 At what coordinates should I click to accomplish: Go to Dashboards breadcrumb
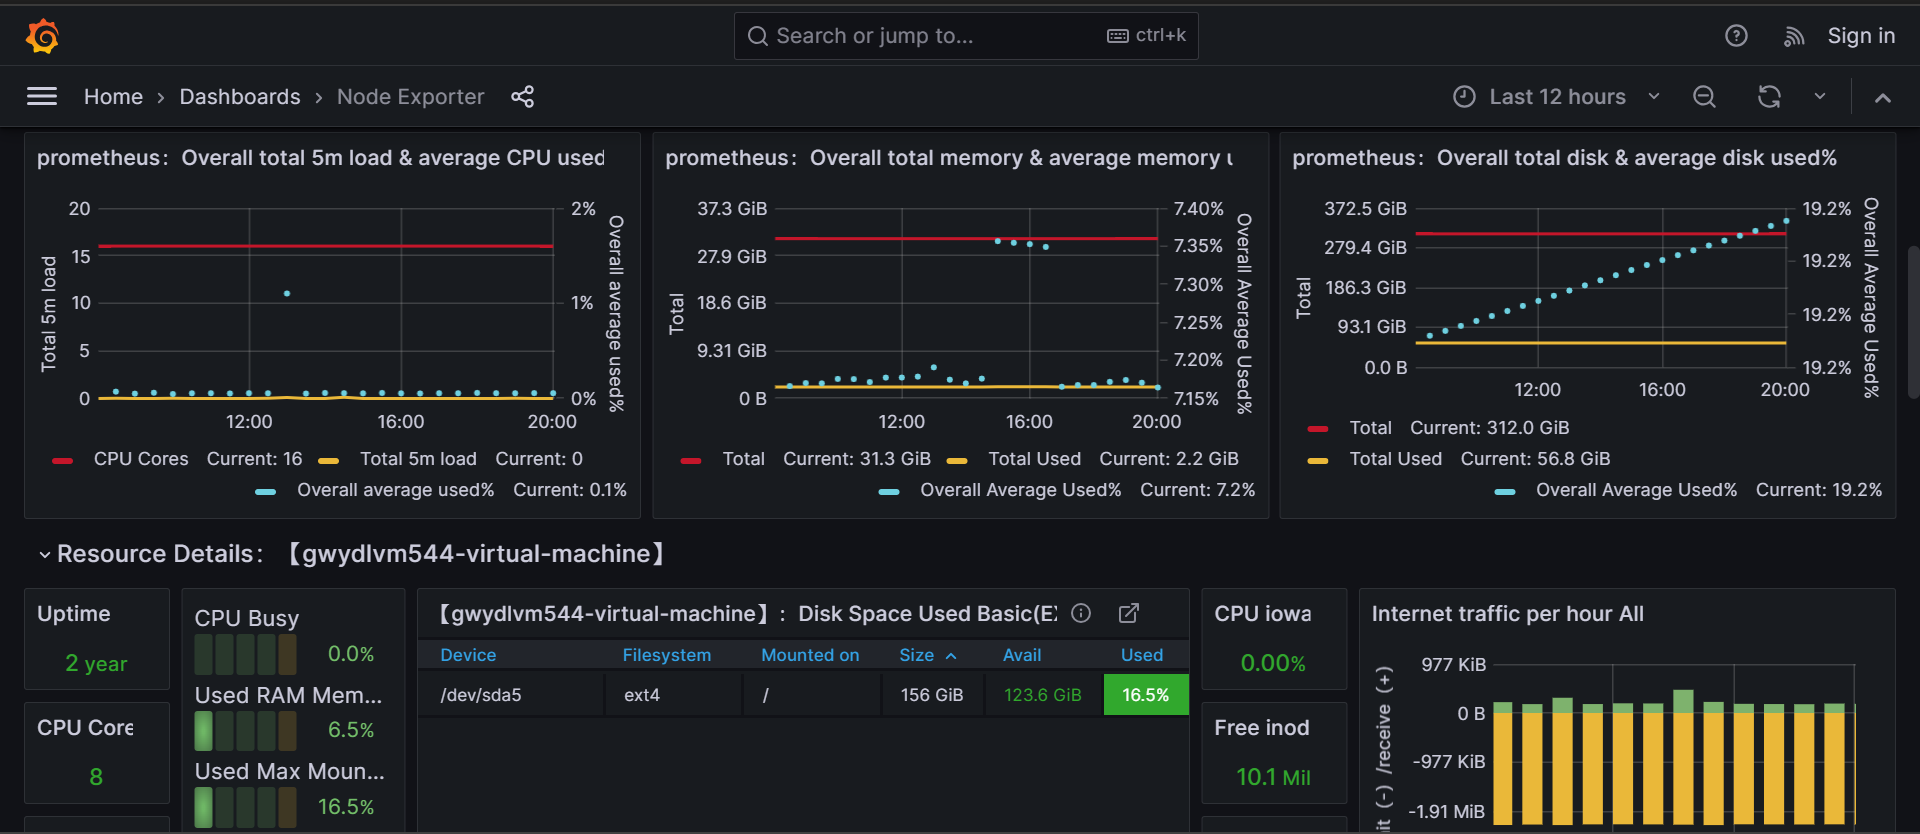(240, 96)
